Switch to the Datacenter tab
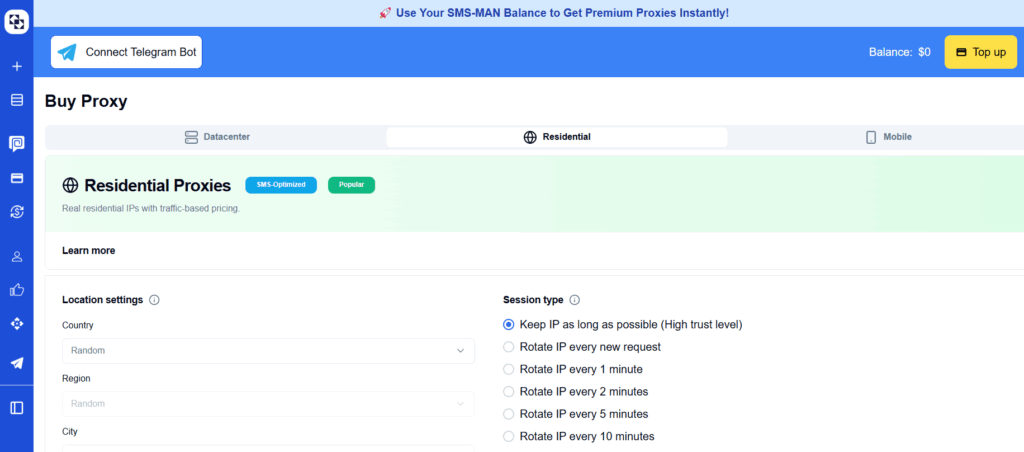Screen dimensions: 1024x452 (217, 137)
